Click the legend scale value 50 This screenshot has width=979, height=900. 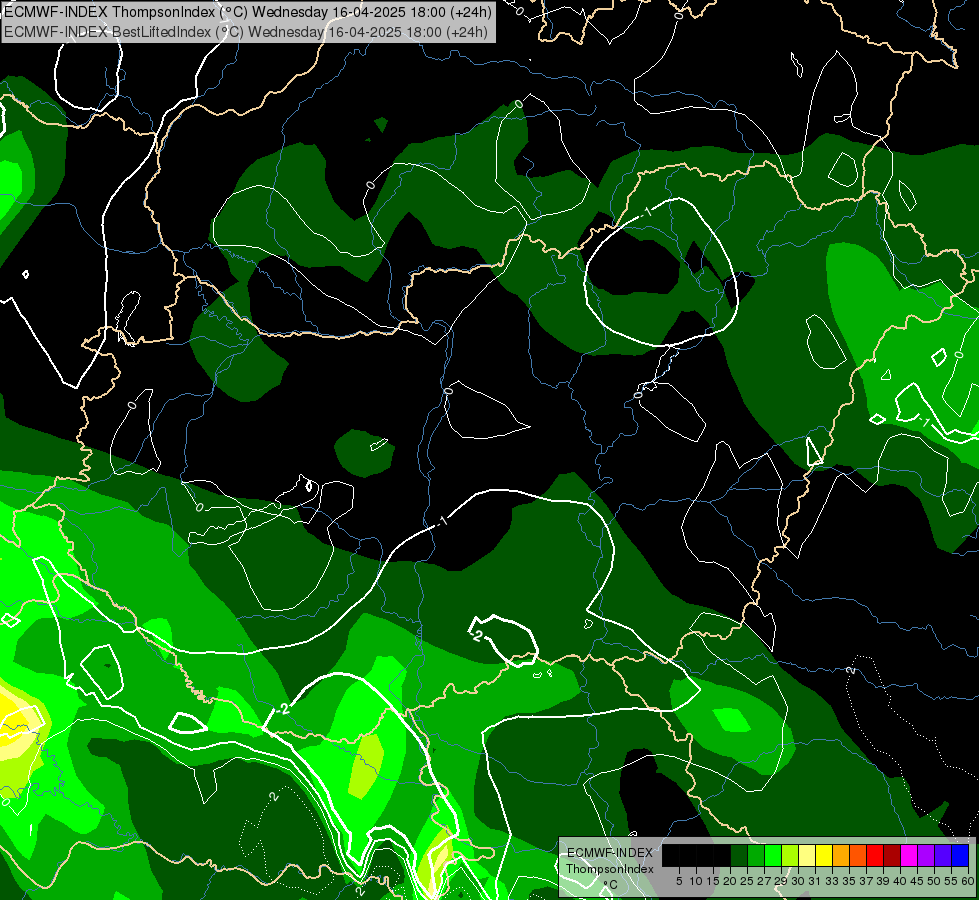coord(934,881)
